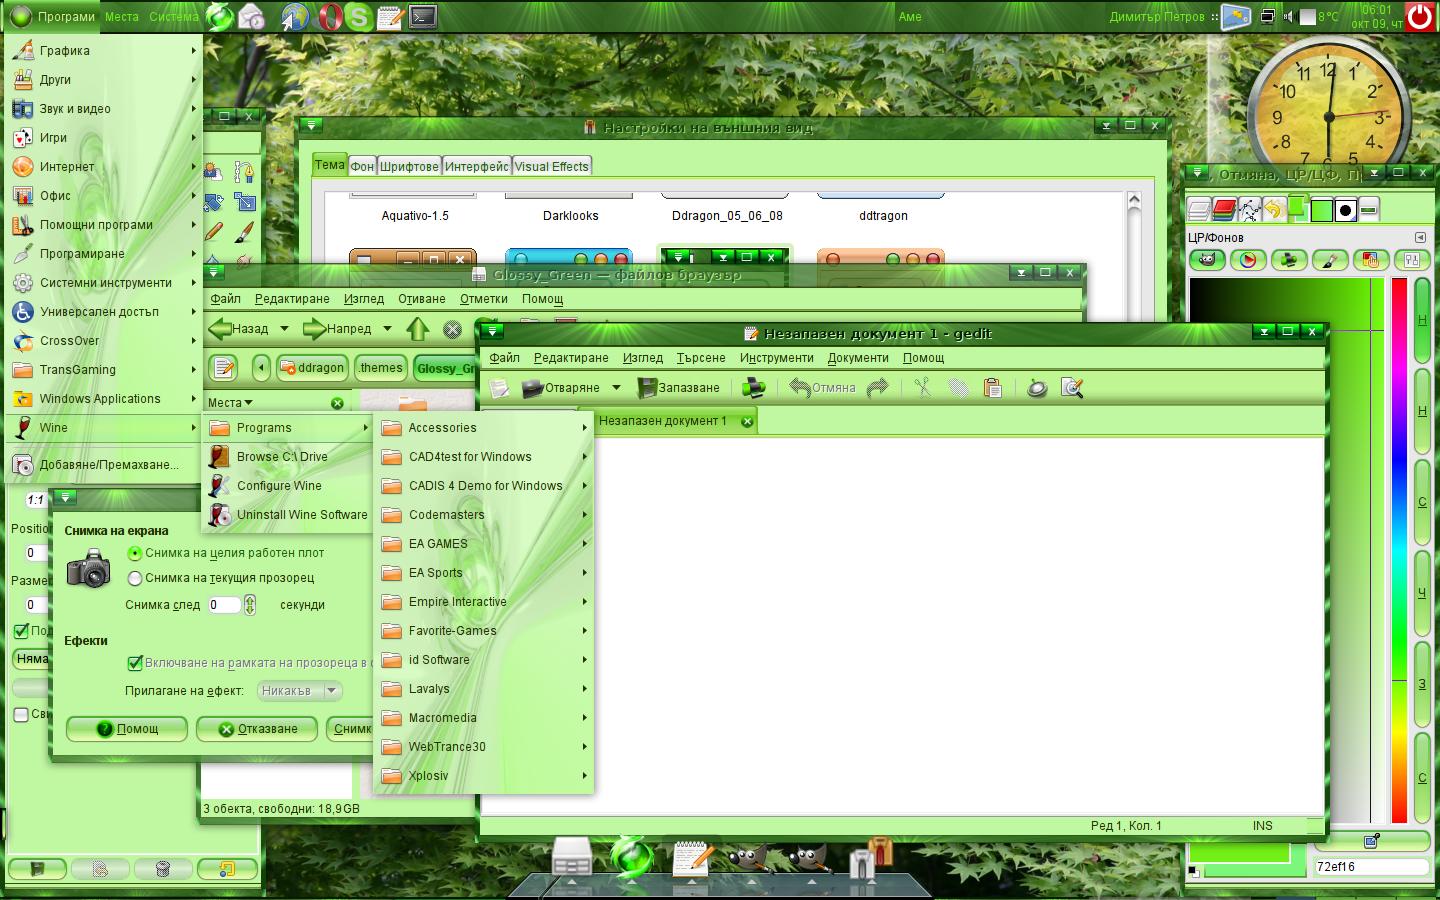Expand the 'Codemasters' submenu
Screen dimensions: 1440x900
484,515
